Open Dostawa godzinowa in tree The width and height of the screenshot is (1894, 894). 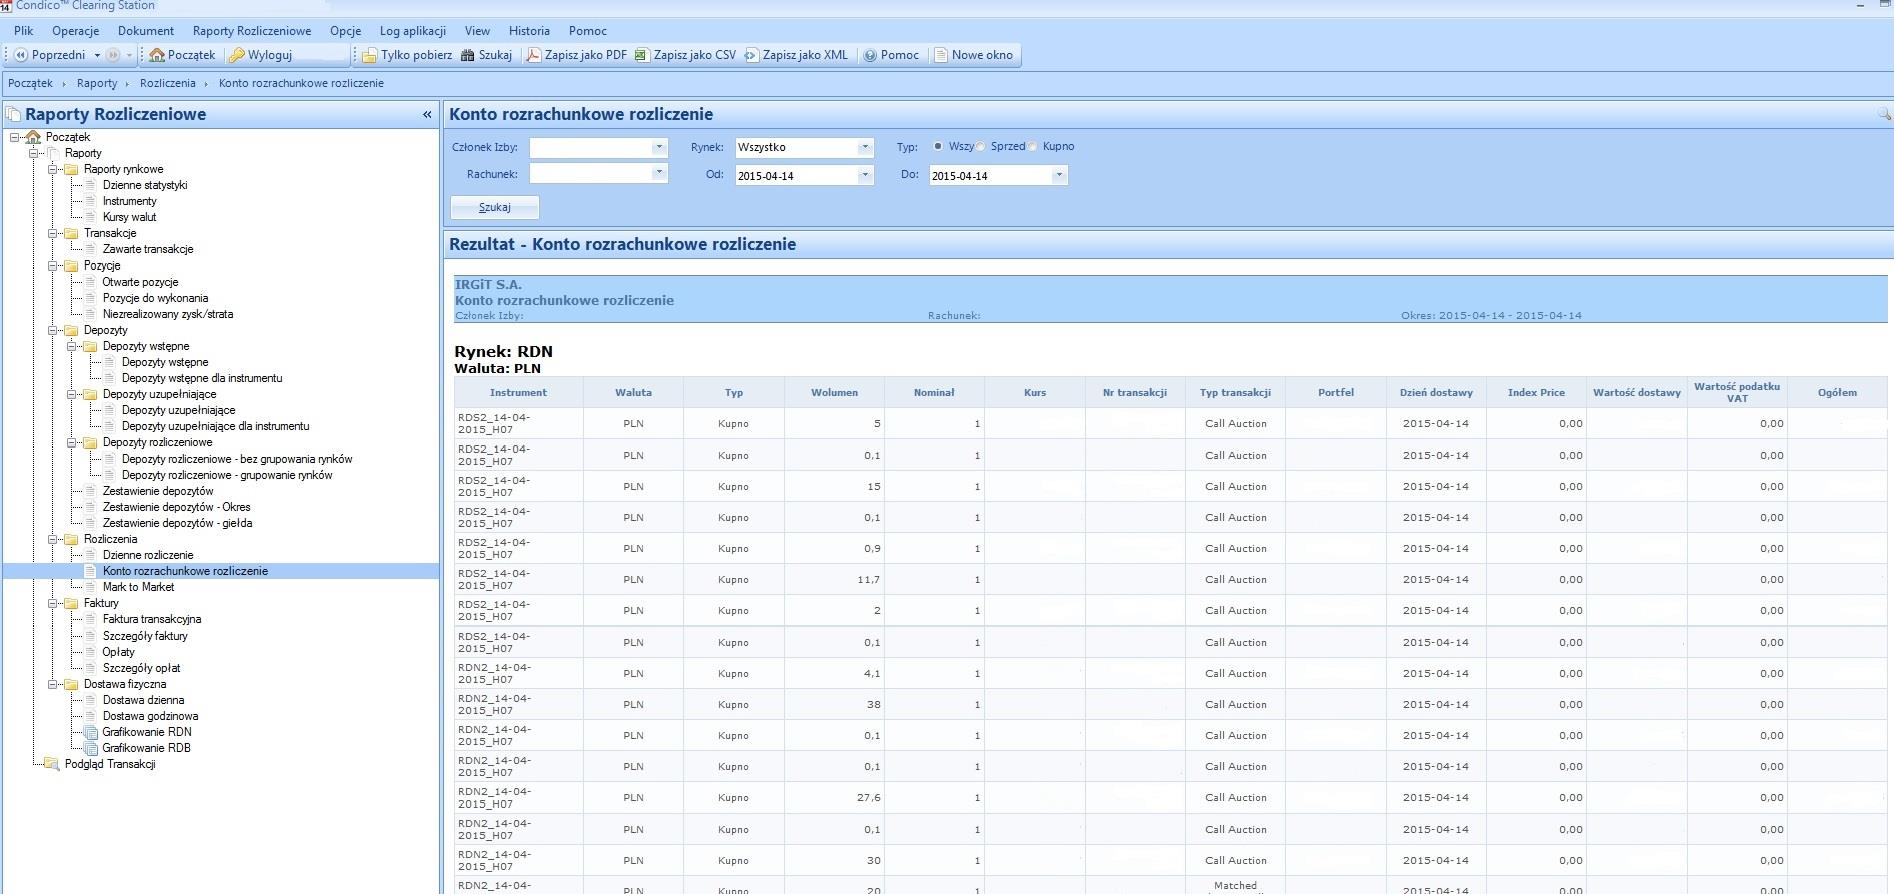150,716
